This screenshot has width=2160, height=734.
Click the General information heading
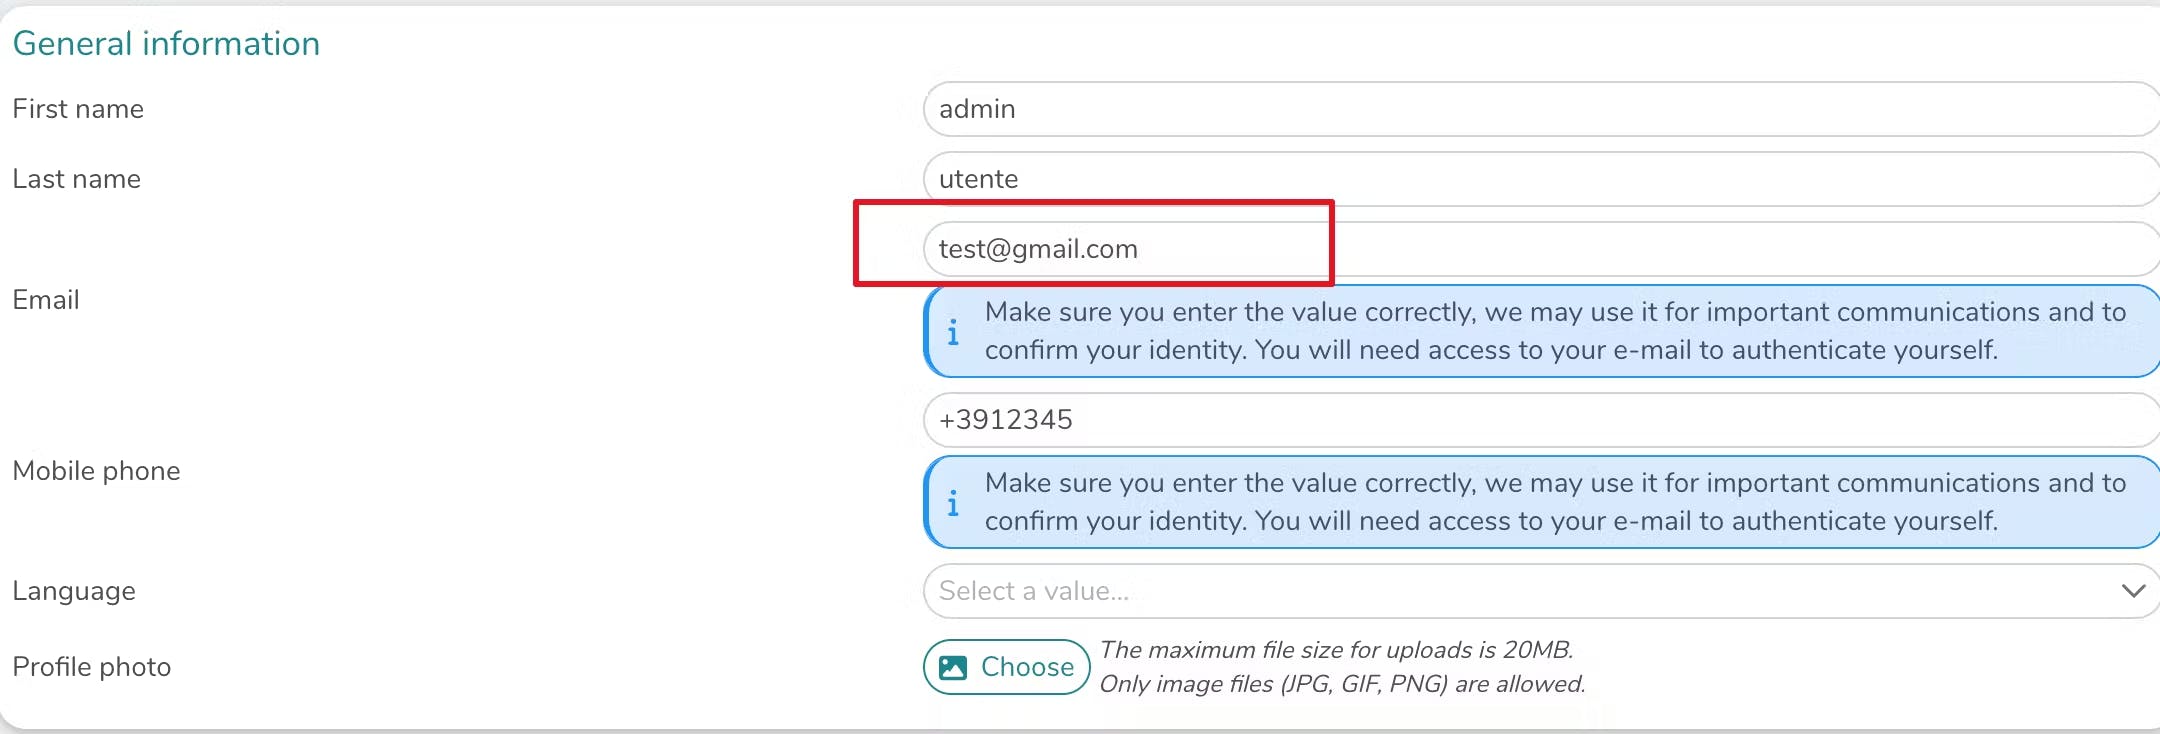166,44
